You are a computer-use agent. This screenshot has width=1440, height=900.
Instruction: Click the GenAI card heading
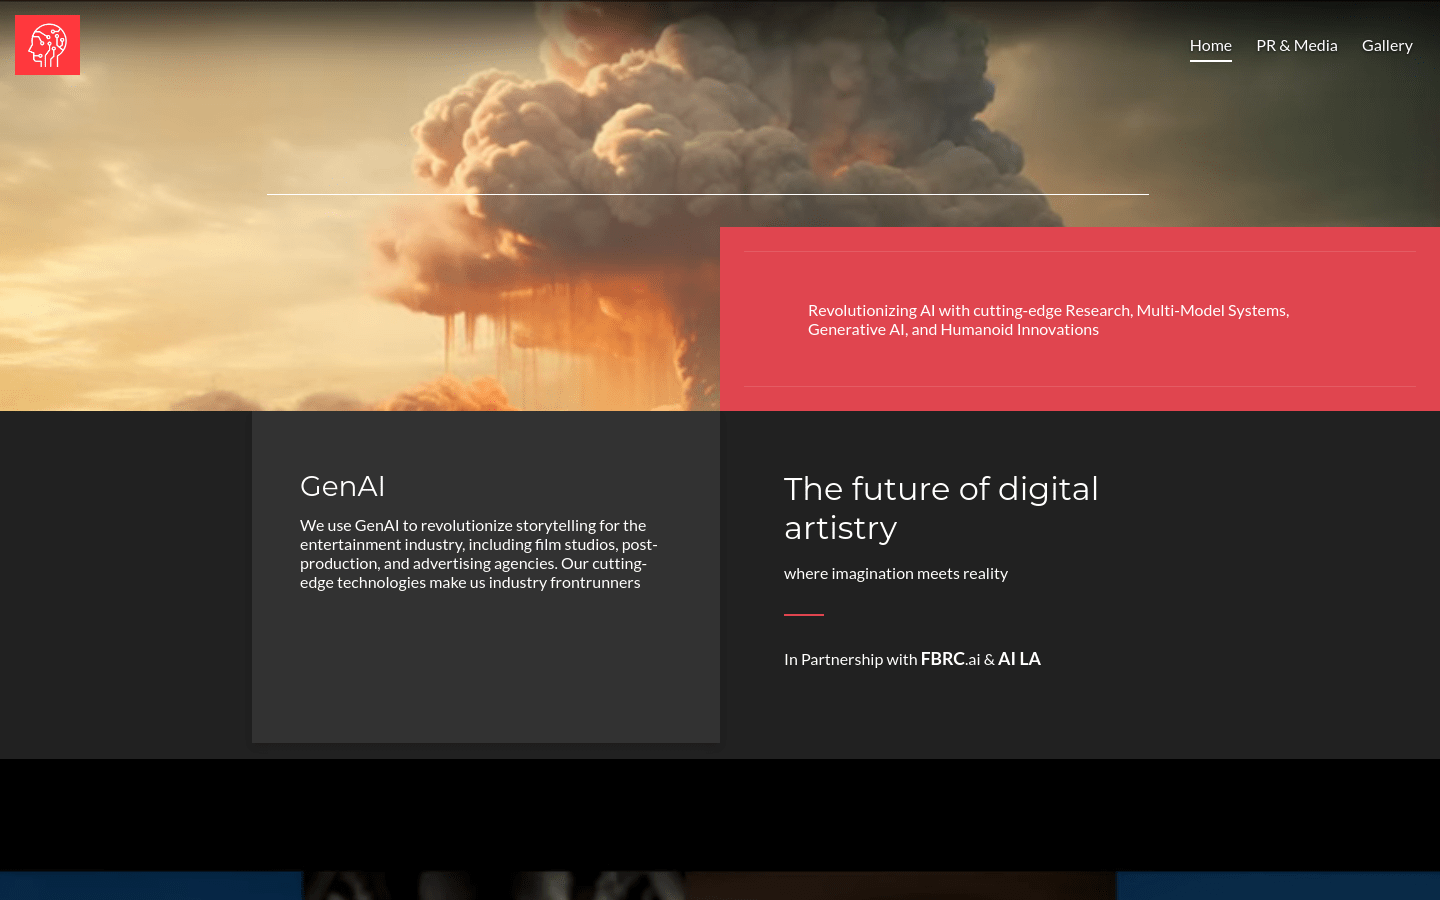(x=342, y=486)
